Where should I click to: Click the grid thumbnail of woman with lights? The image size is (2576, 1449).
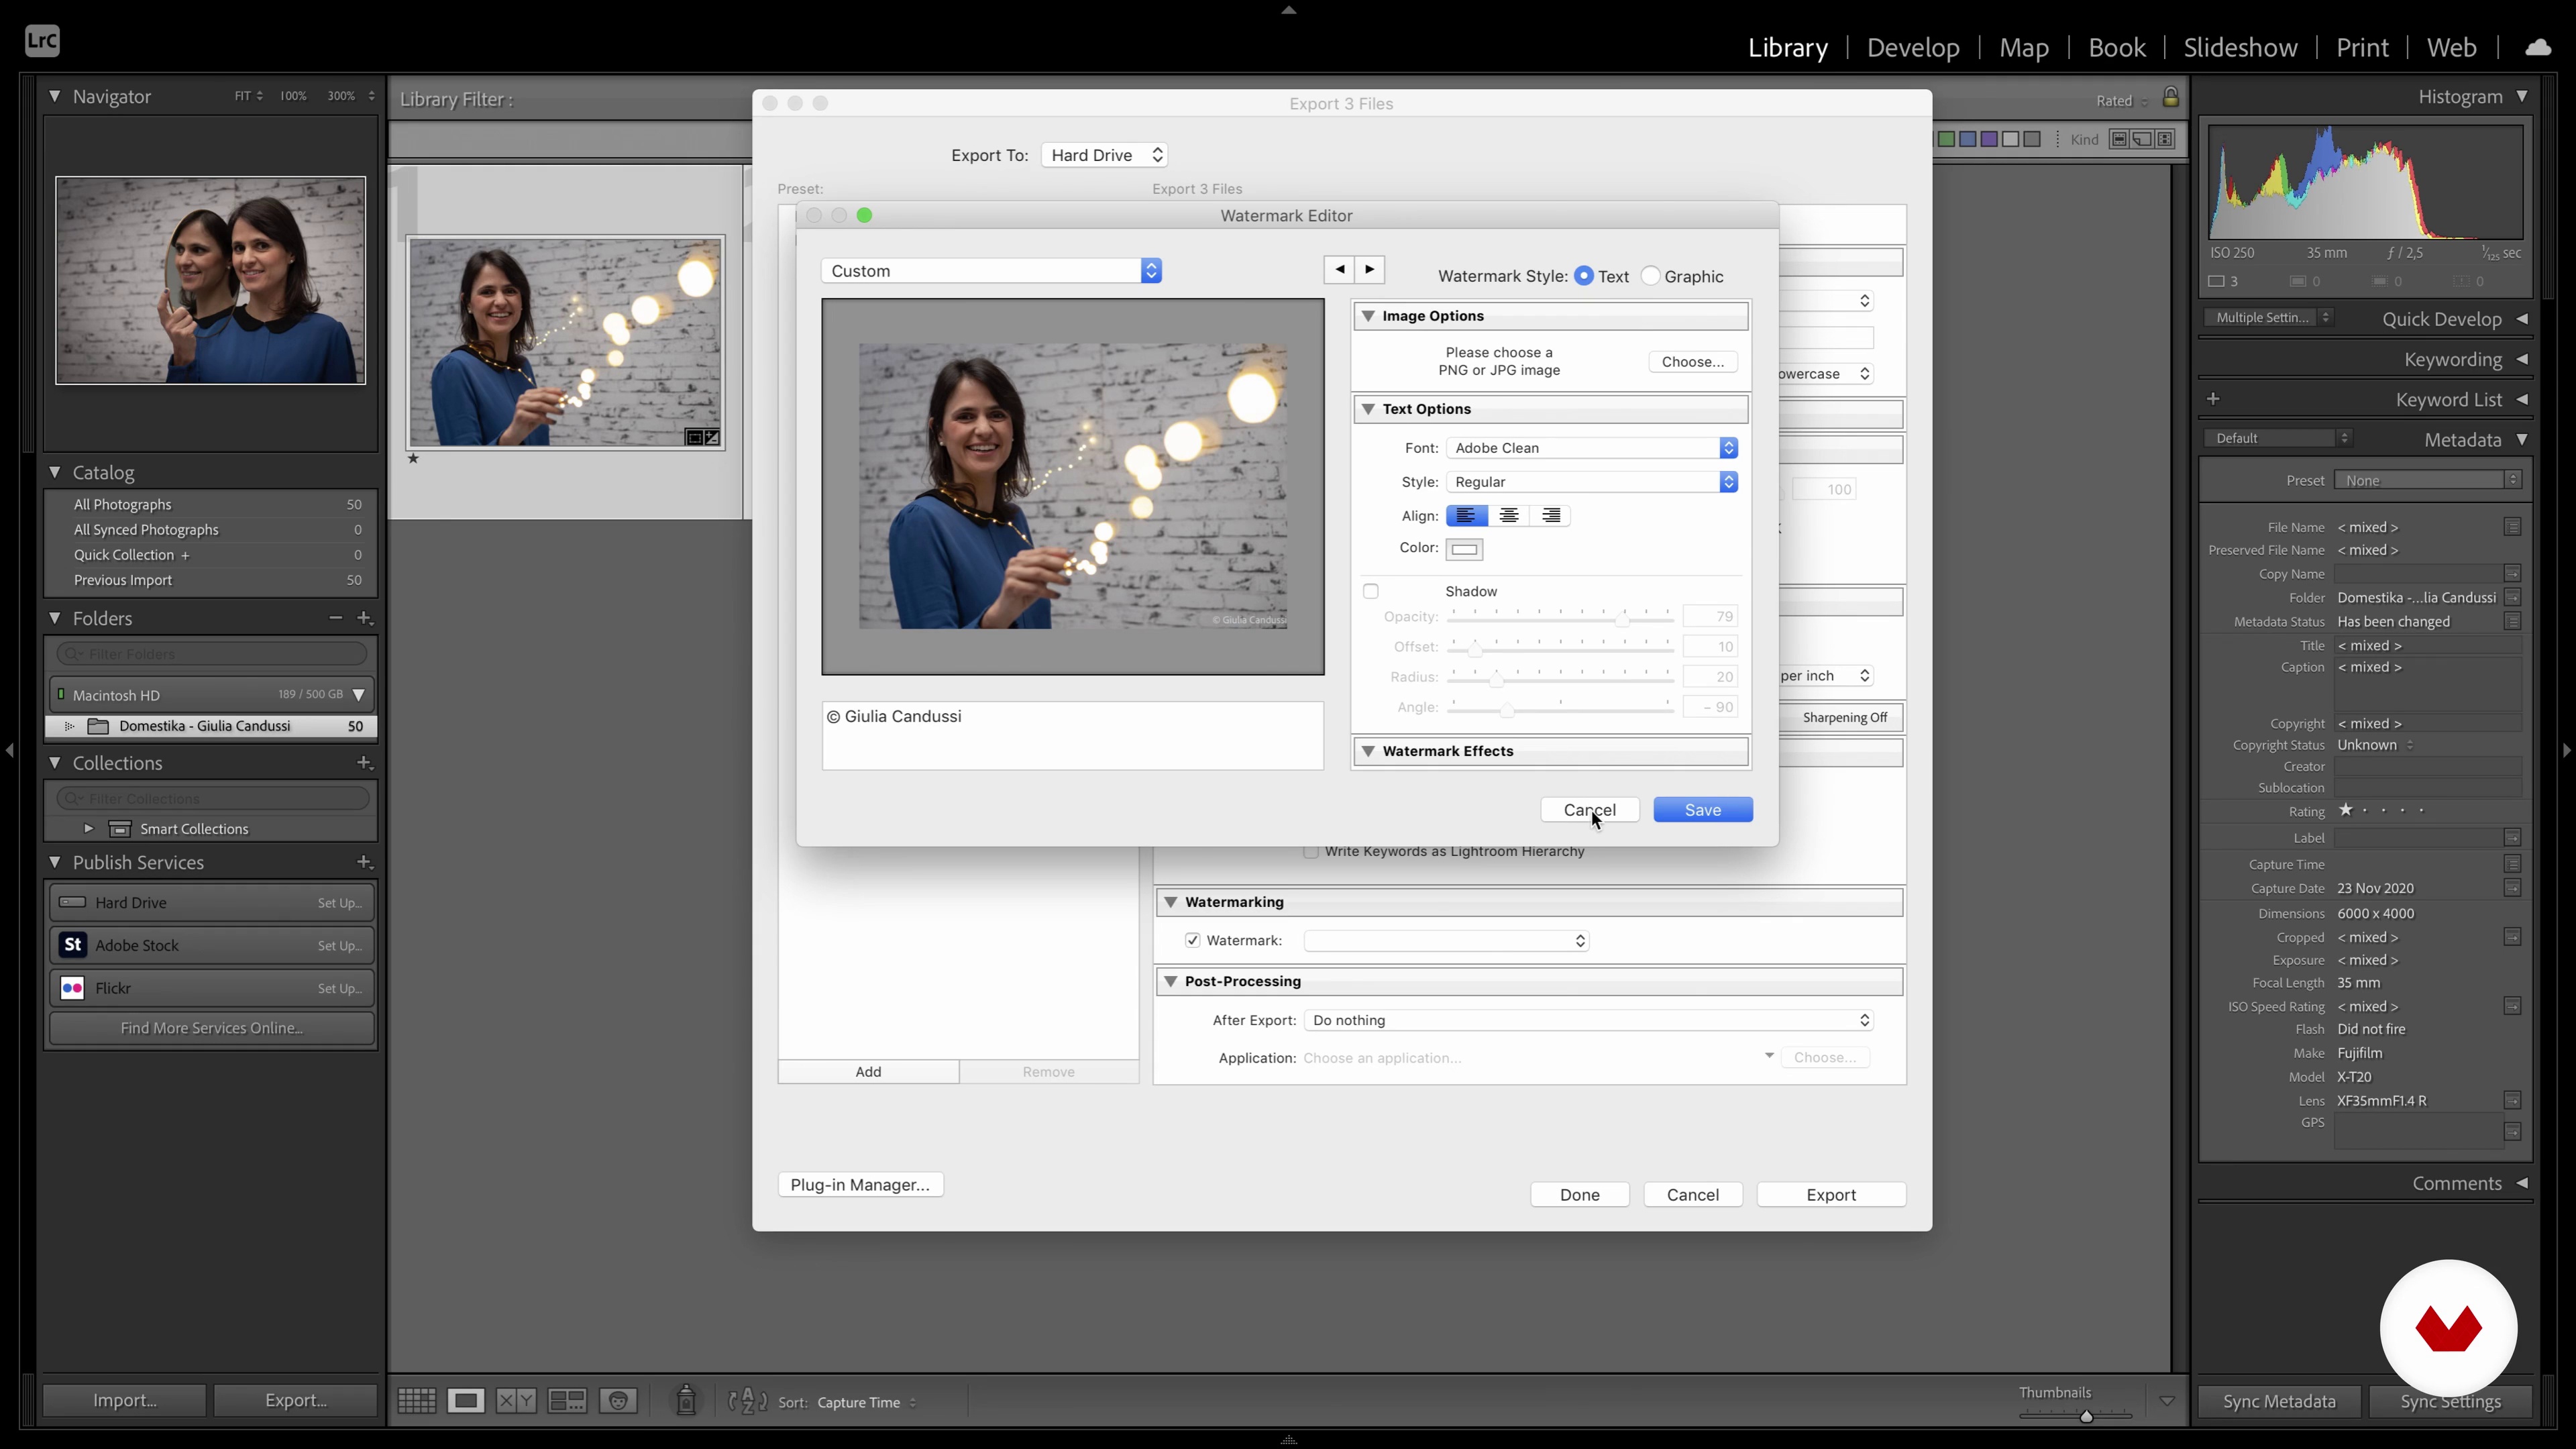point(565,342)
